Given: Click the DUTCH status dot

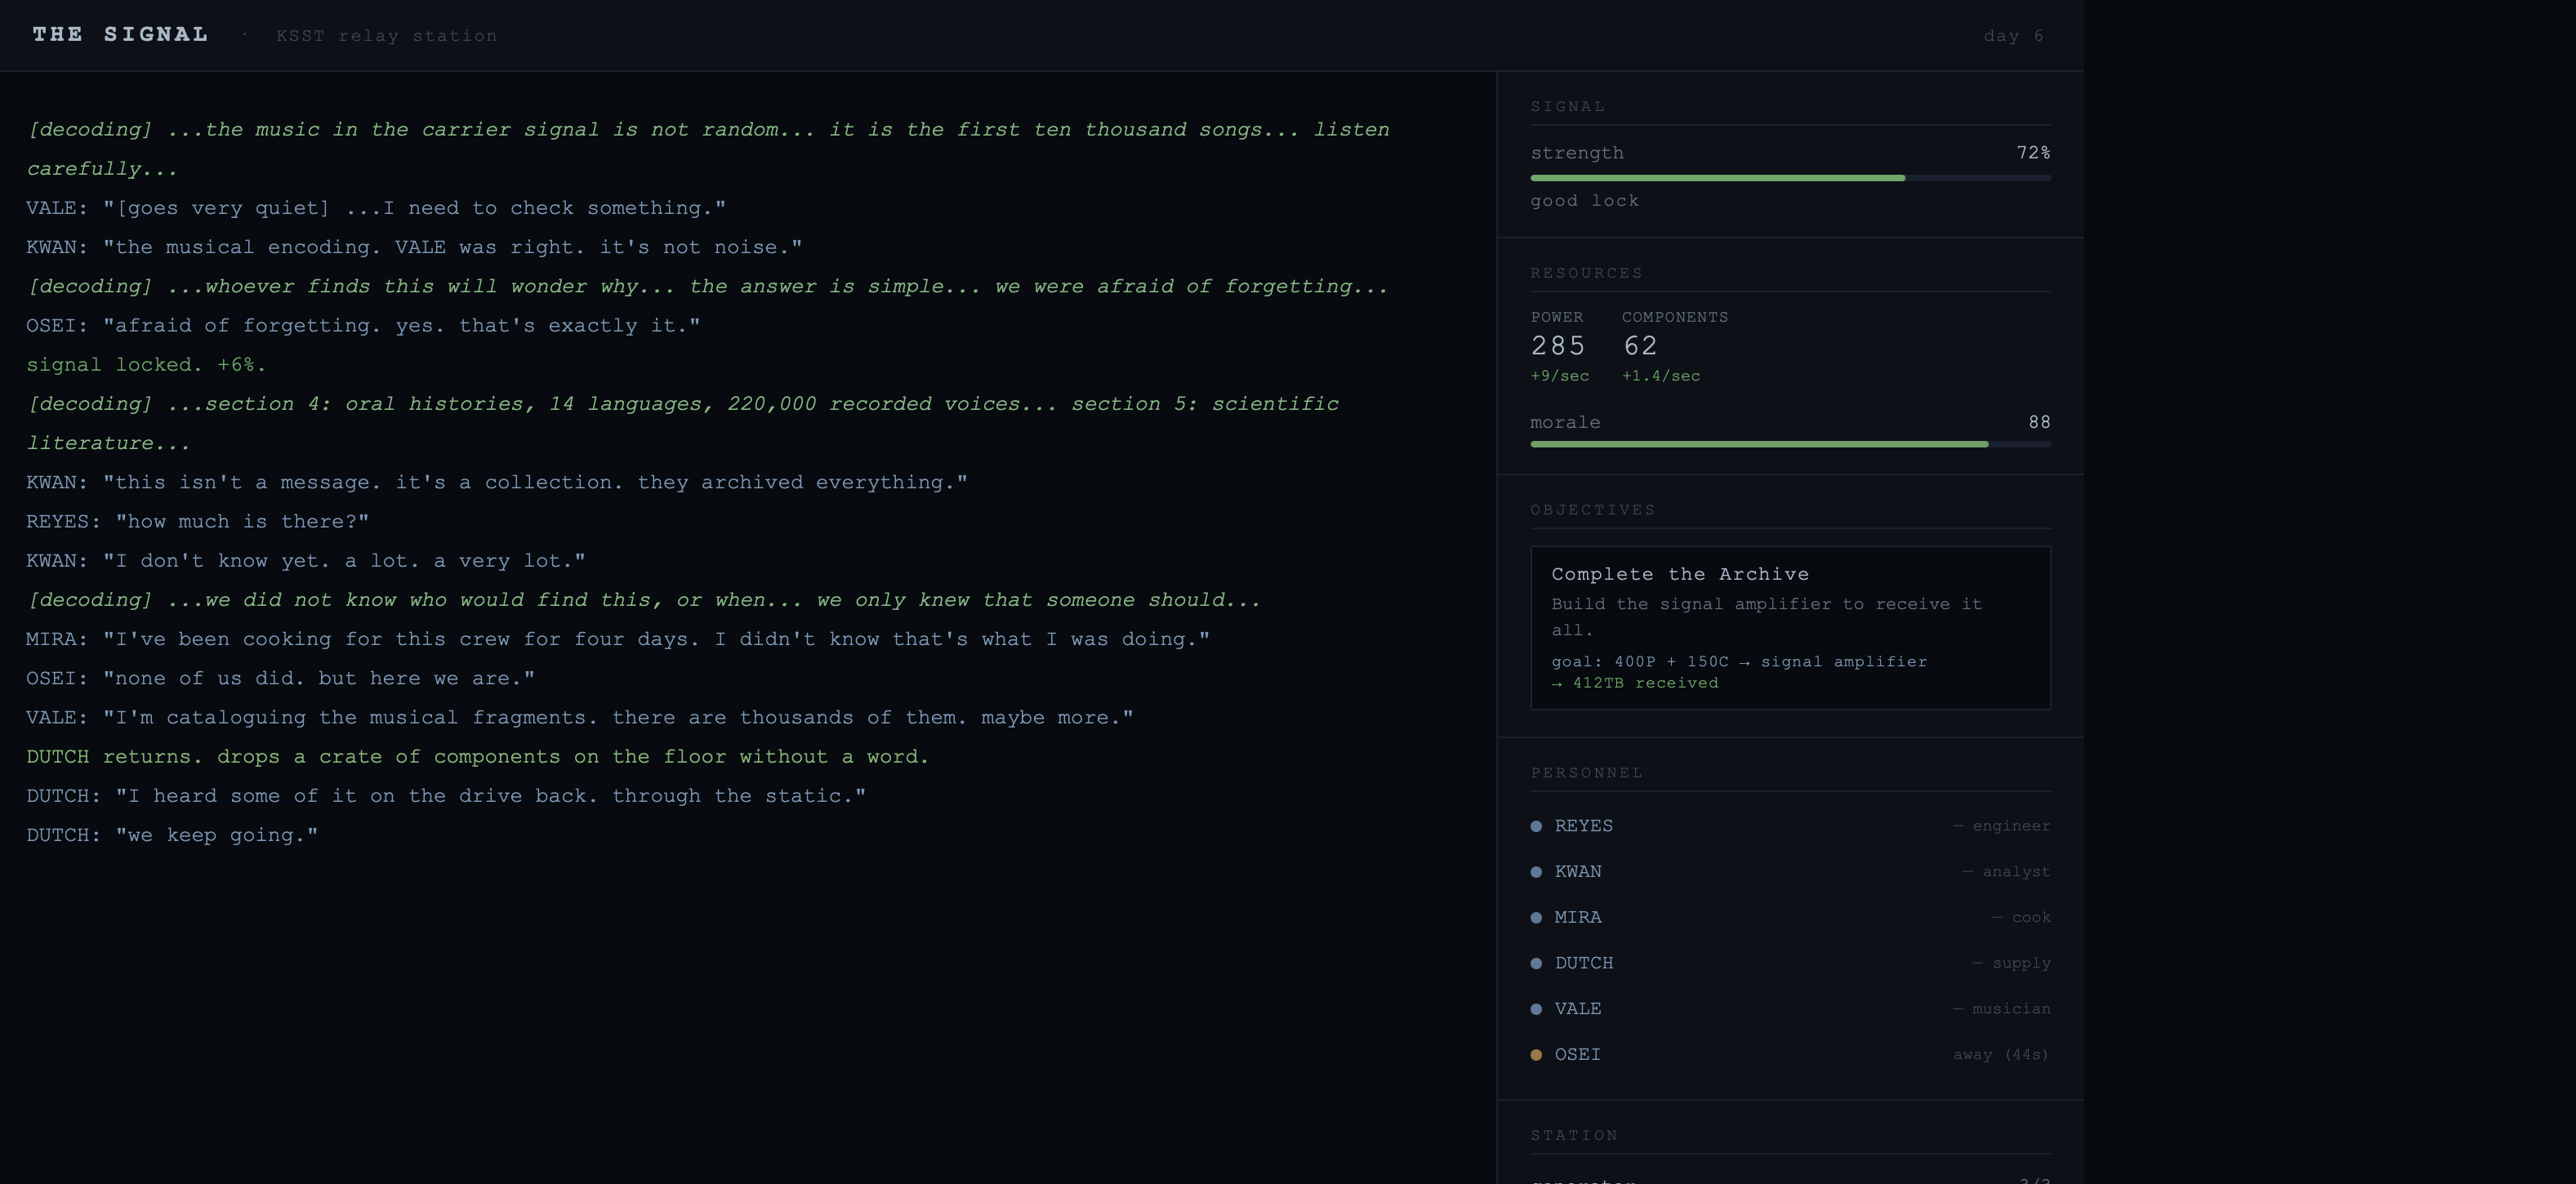Looking at the screenshot, I should [x=1536, y=964].
